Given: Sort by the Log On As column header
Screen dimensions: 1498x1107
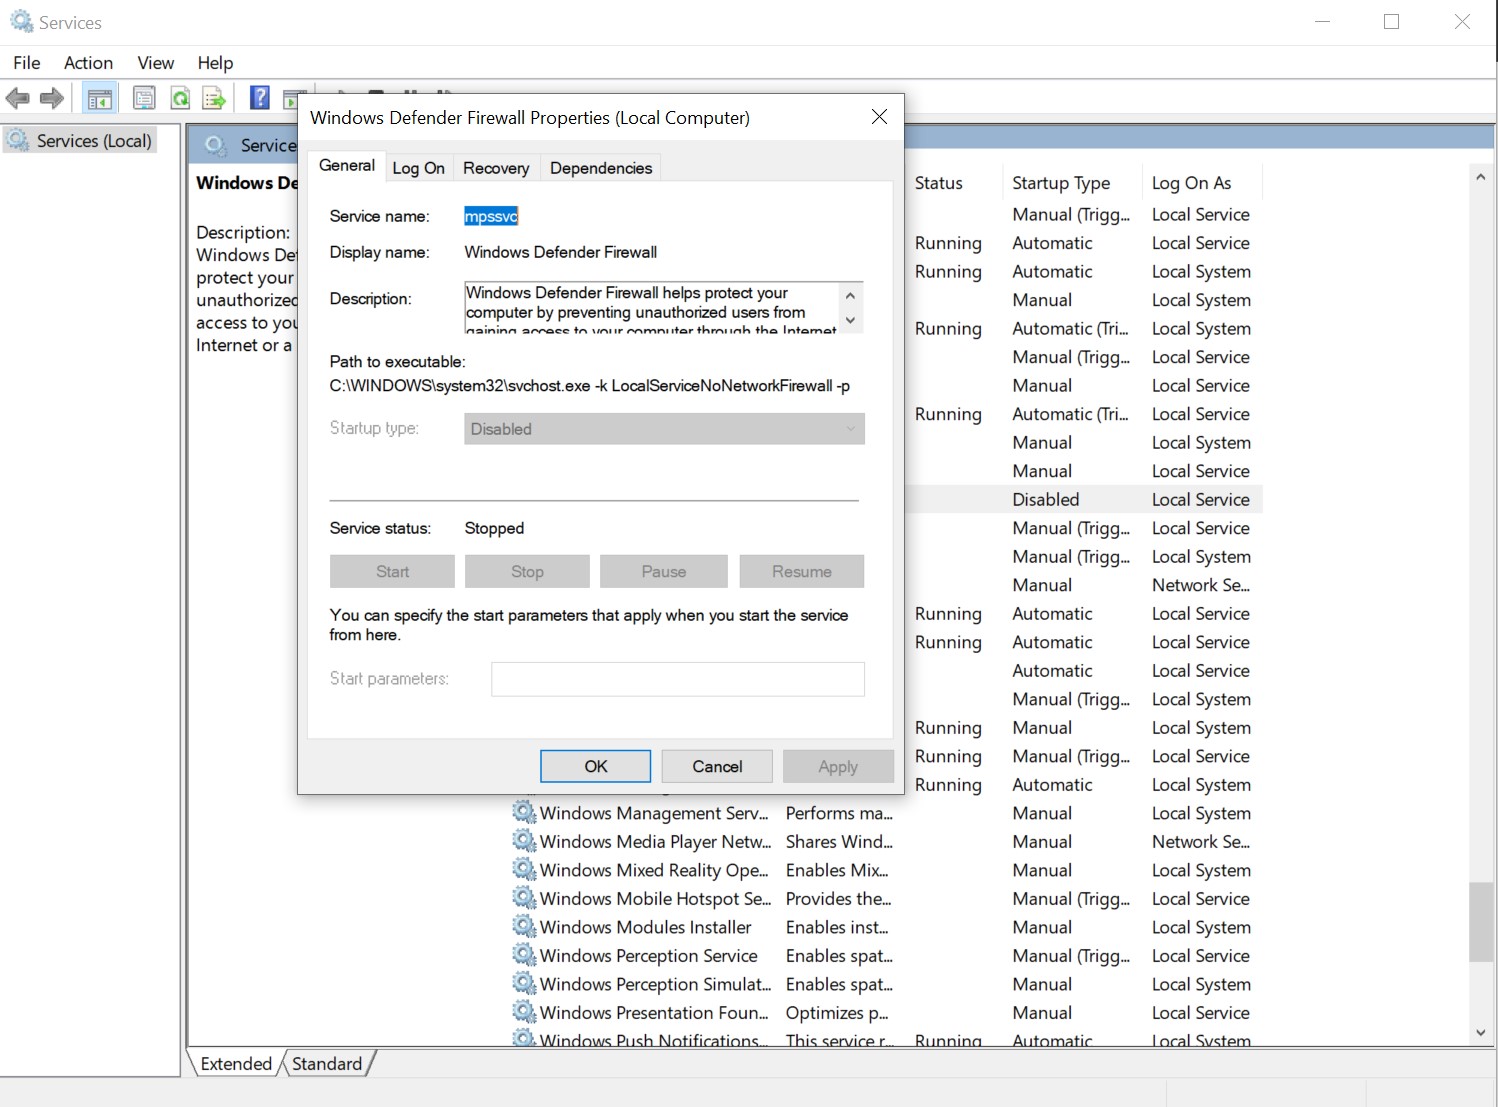Looking at the screenshot, I should 1191,183.
